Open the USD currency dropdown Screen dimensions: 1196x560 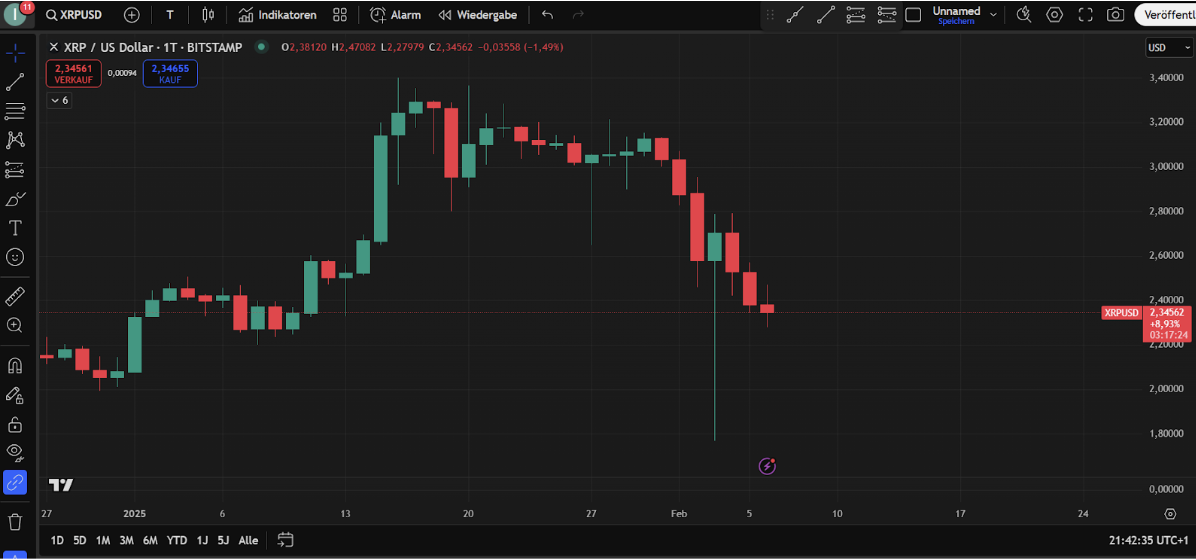tap(1168, 48)
